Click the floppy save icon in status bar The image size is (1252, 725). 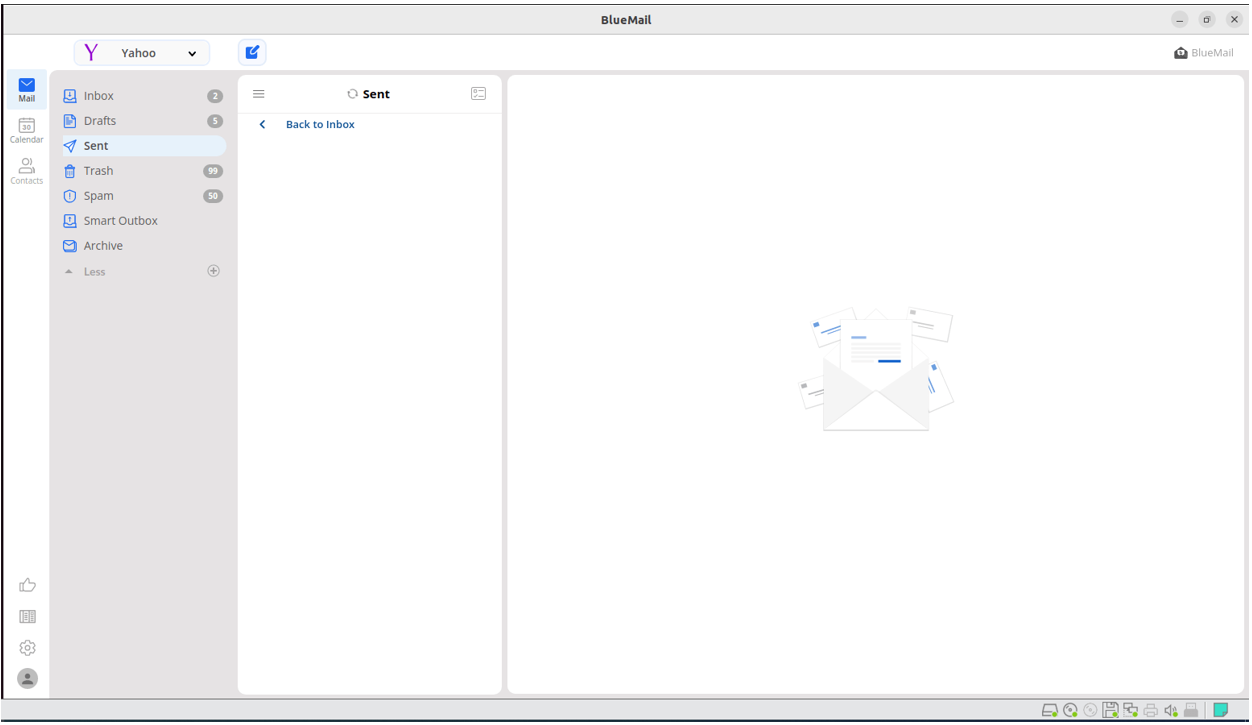pos(1110,711)
